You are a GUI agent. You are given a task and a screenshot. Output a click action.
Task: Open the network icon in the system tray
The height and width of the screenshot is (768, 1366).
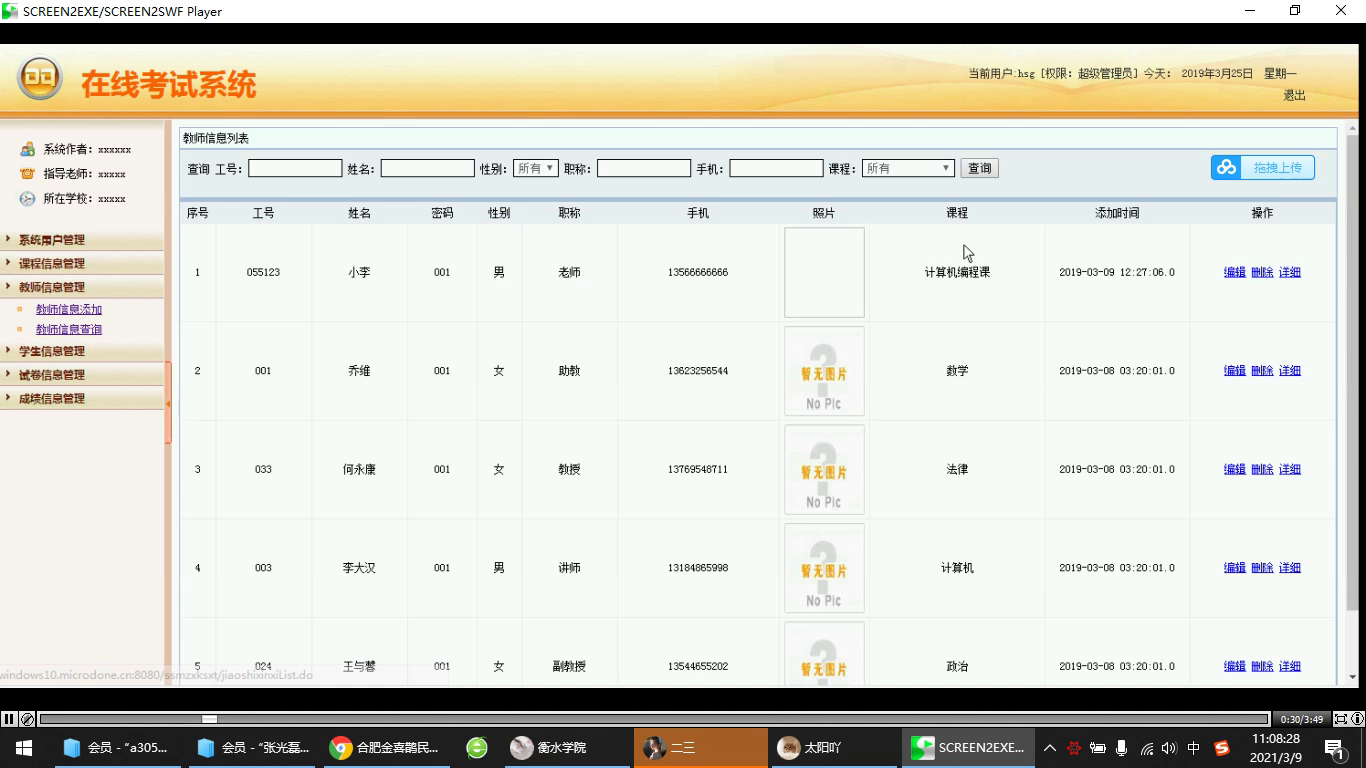pos(1146,748)
